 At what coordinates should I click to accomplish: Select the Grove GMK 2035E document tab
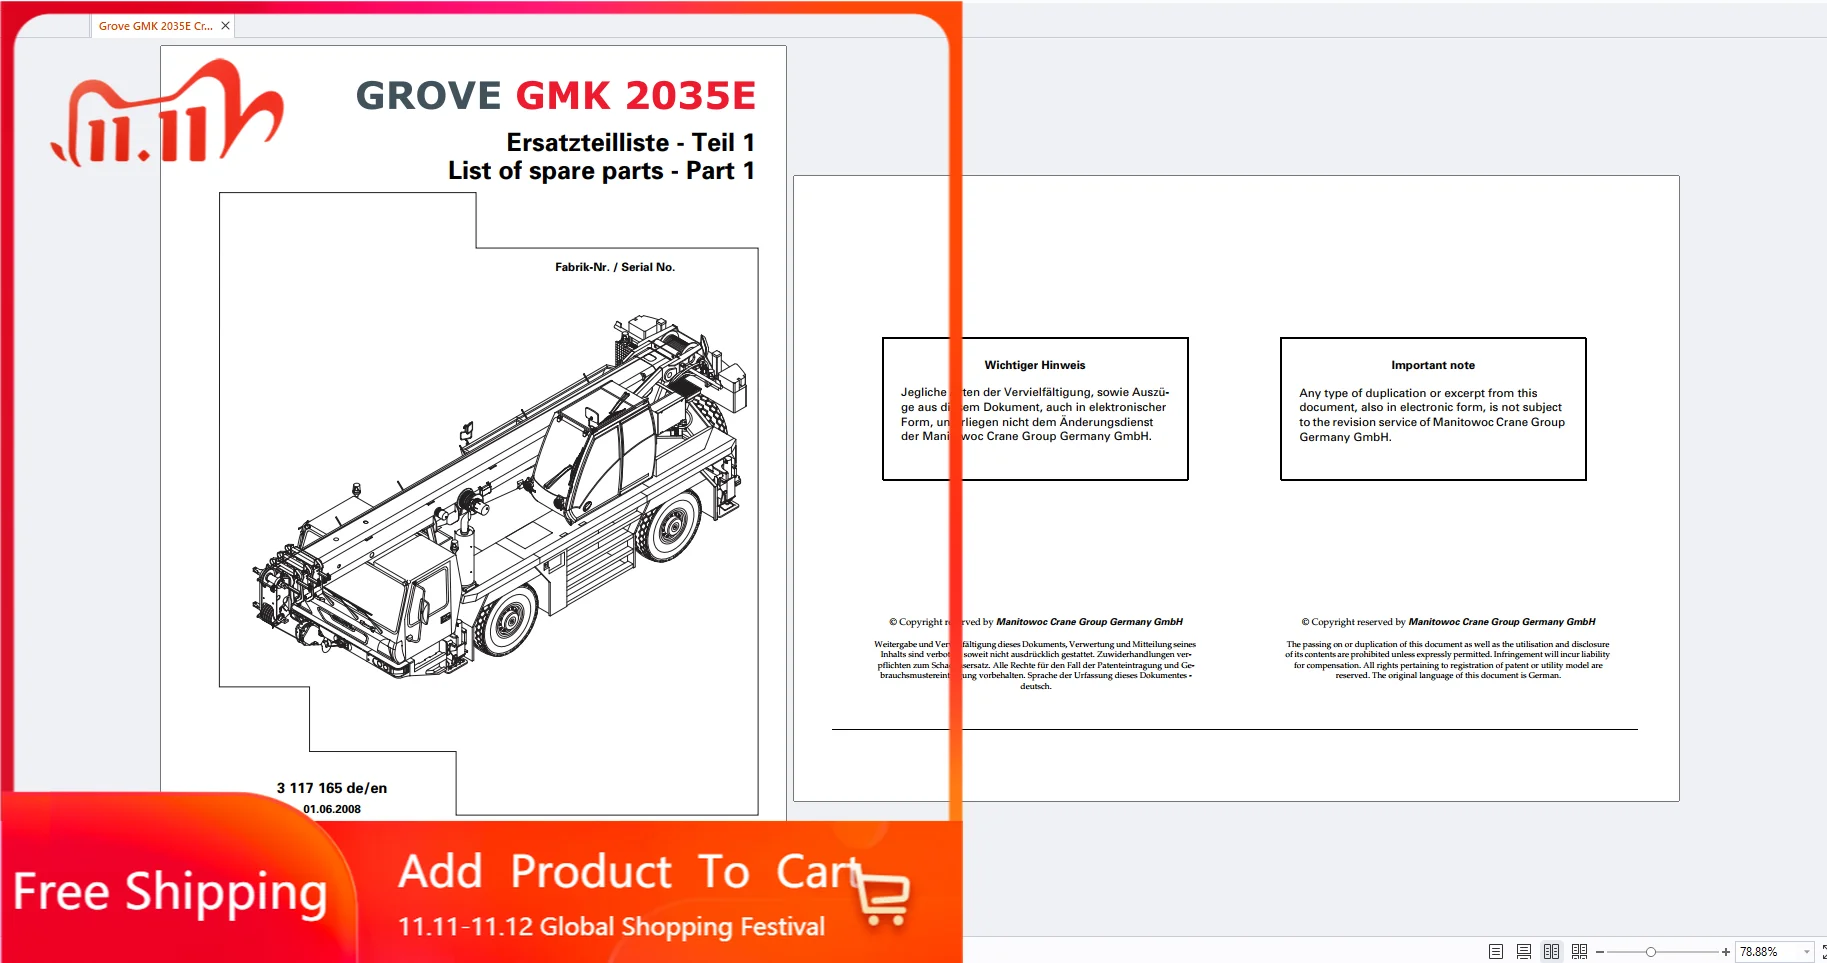click(155, 26)
